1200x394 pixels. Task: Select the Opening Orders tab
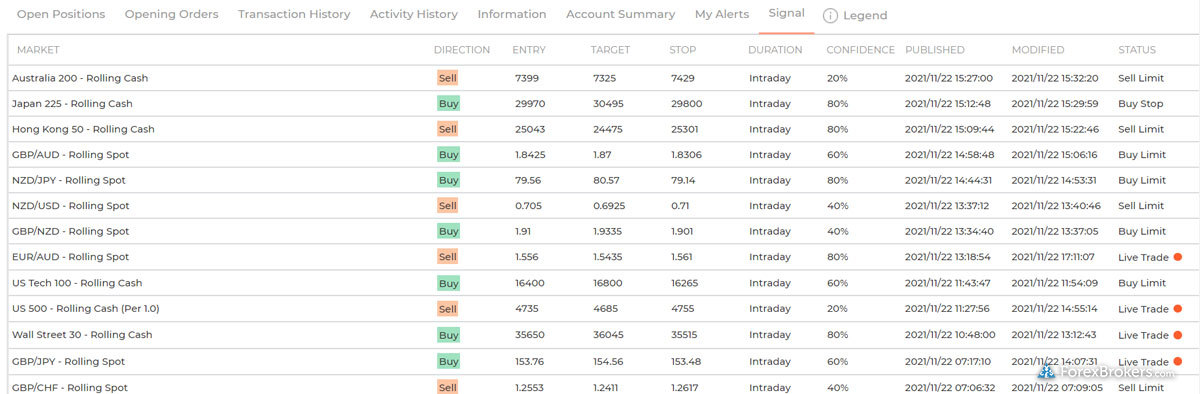point(172,15)
